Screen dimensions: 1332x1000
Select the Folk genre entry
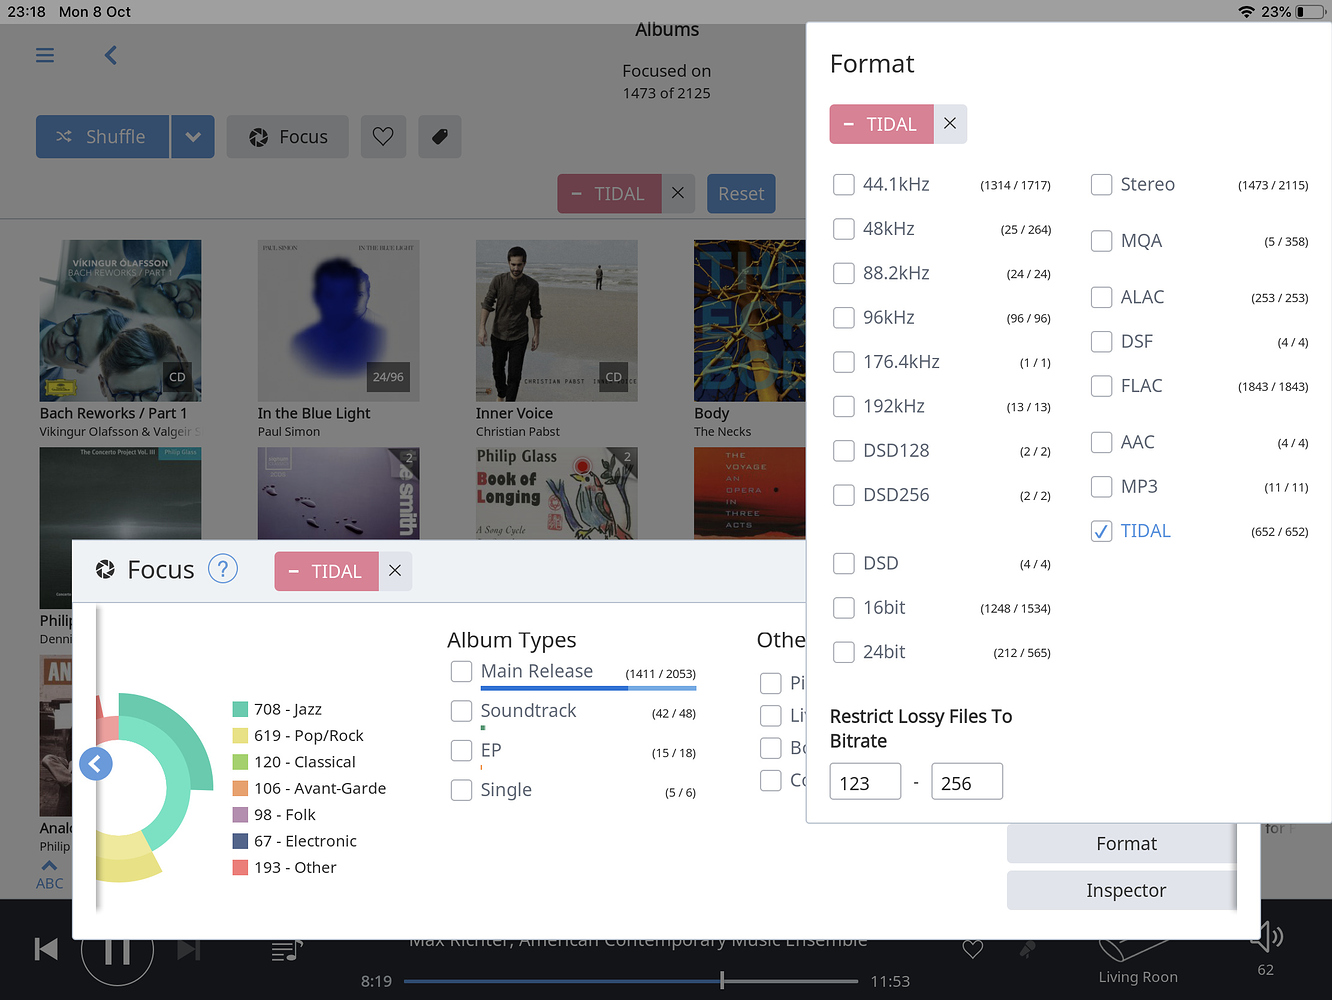274,815
